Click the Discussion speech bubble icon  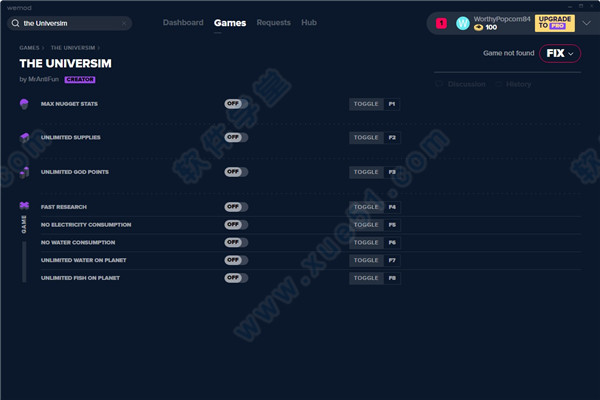pos(439,84)
